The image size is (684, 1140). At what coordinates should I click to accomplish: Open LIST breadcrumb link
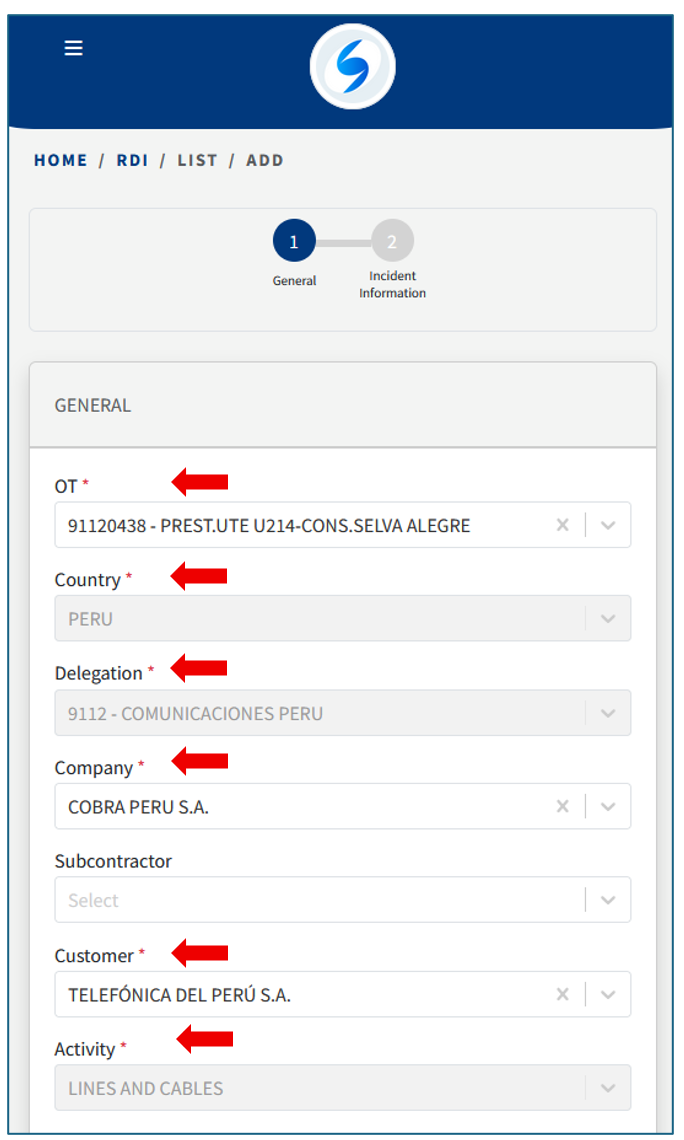tap(197, 160)
